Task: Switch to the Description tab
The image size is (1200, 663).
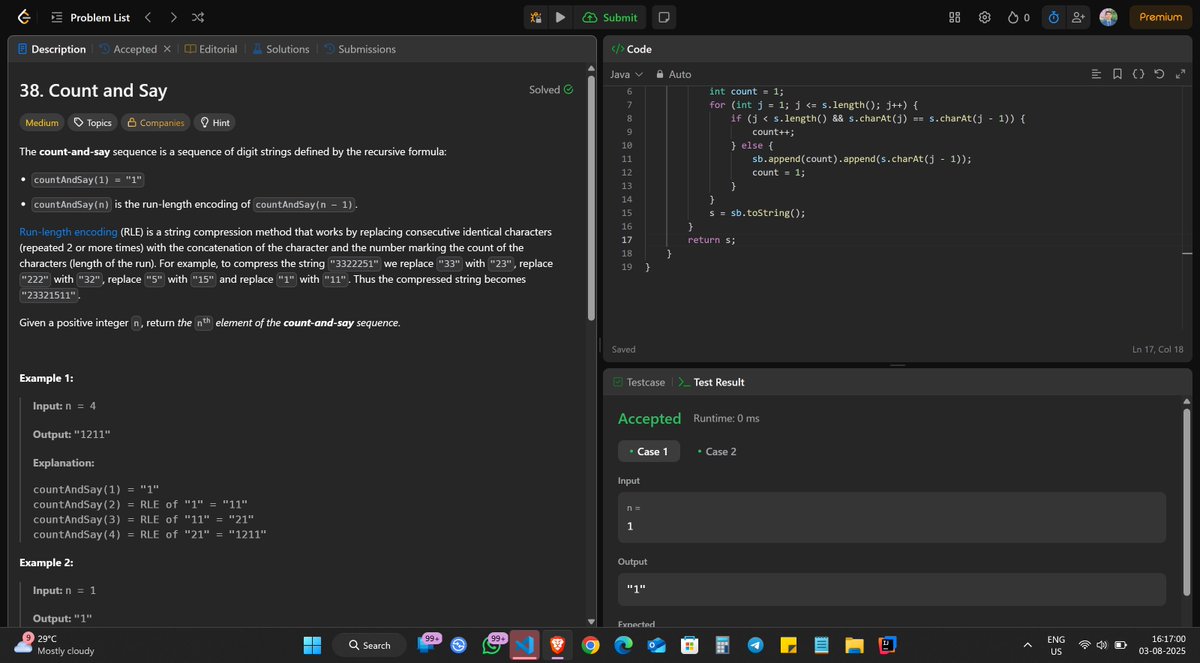Action: pyautogui.click(x=51, y=49)
